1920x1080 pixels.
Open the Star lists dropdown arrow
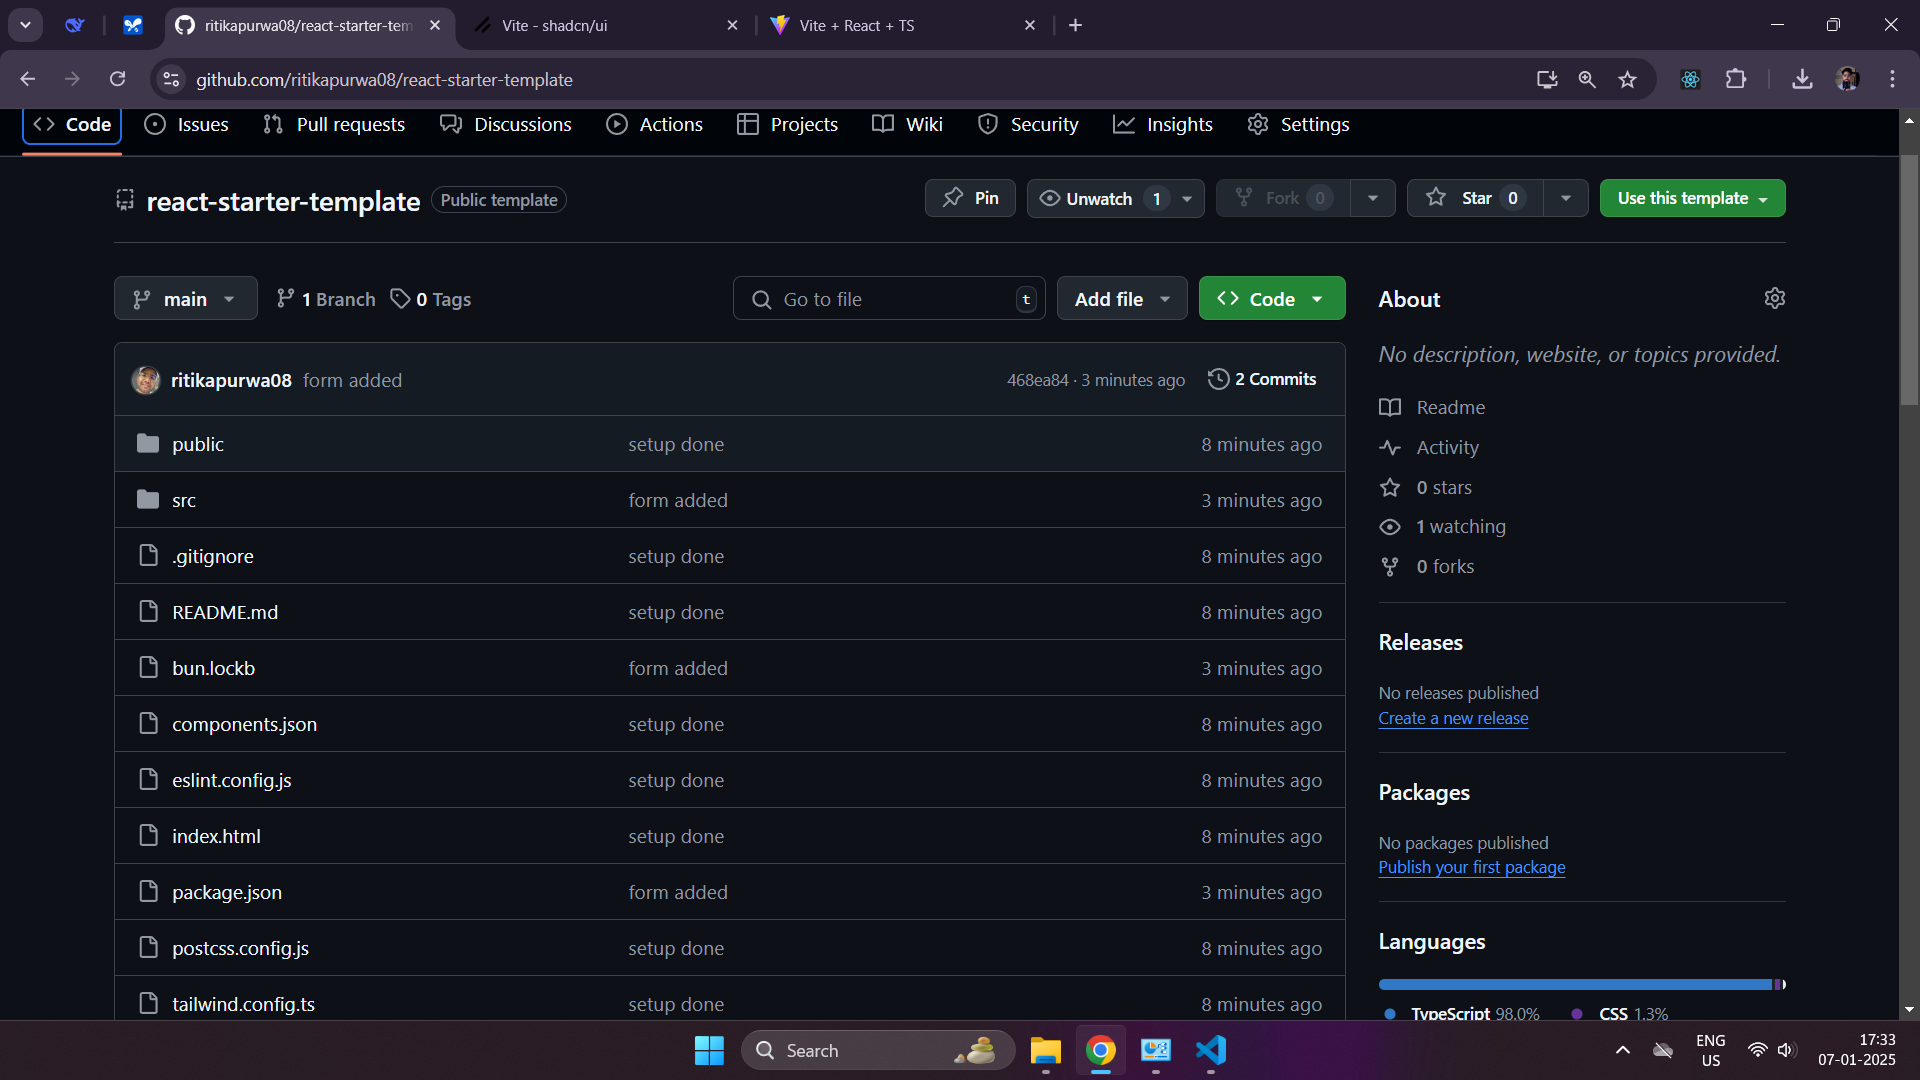point(1566,198)
